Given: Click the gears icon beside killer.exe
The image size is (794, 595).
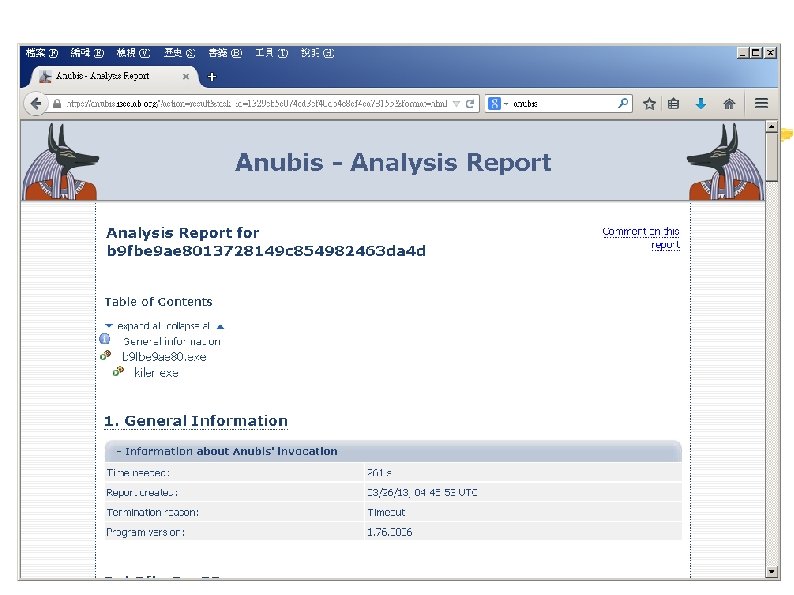Looking at the screenshot, I should click(x=118, y=371).
